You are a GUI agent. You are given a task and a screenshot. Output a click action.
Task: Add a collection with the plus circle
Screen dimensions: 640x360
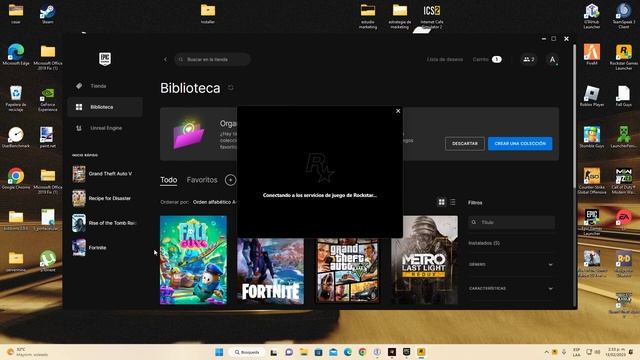coord(230,180)
